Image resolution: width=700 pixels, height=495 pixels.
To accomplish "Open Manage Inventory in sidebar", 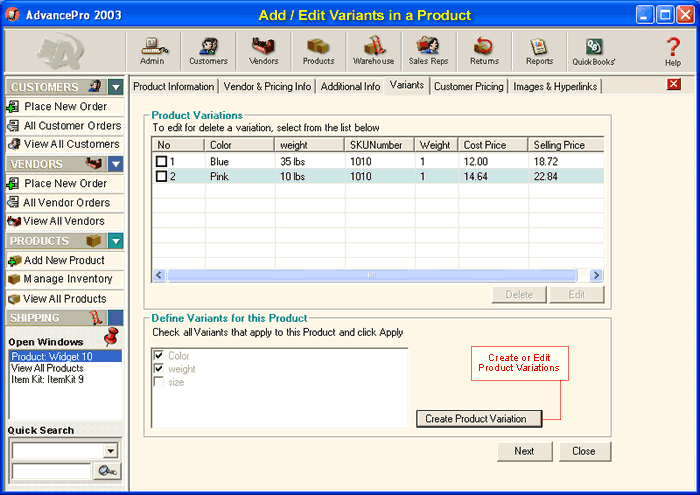I will pos(65,279).
